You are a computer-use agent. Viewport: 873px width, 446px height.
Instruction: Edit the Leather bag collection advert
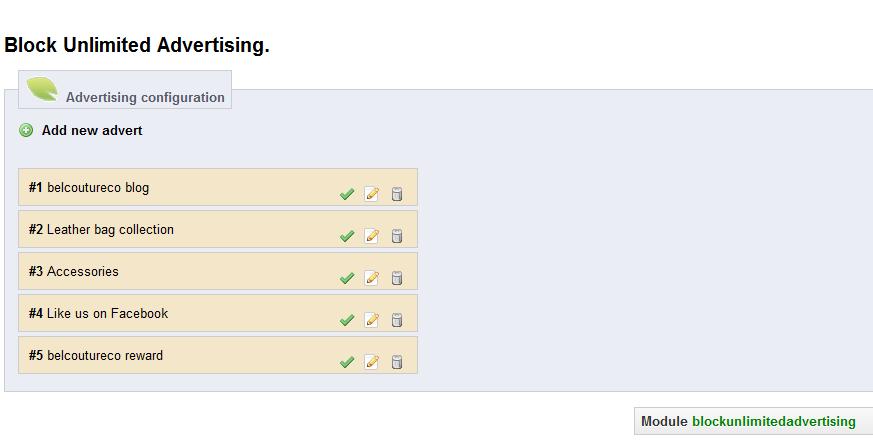(372, 236)
